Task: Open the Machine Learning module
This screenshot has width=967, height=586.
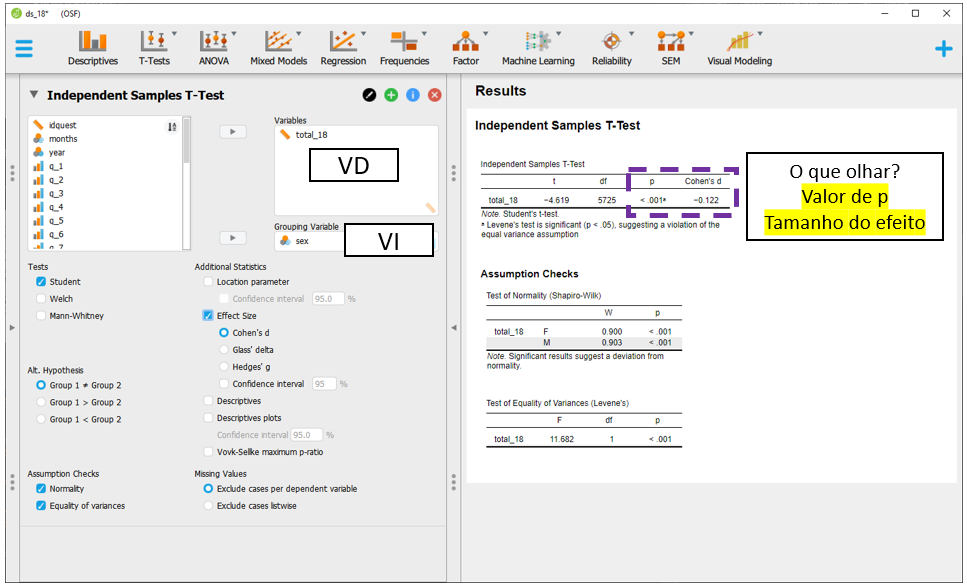Action: click(538, 49)
